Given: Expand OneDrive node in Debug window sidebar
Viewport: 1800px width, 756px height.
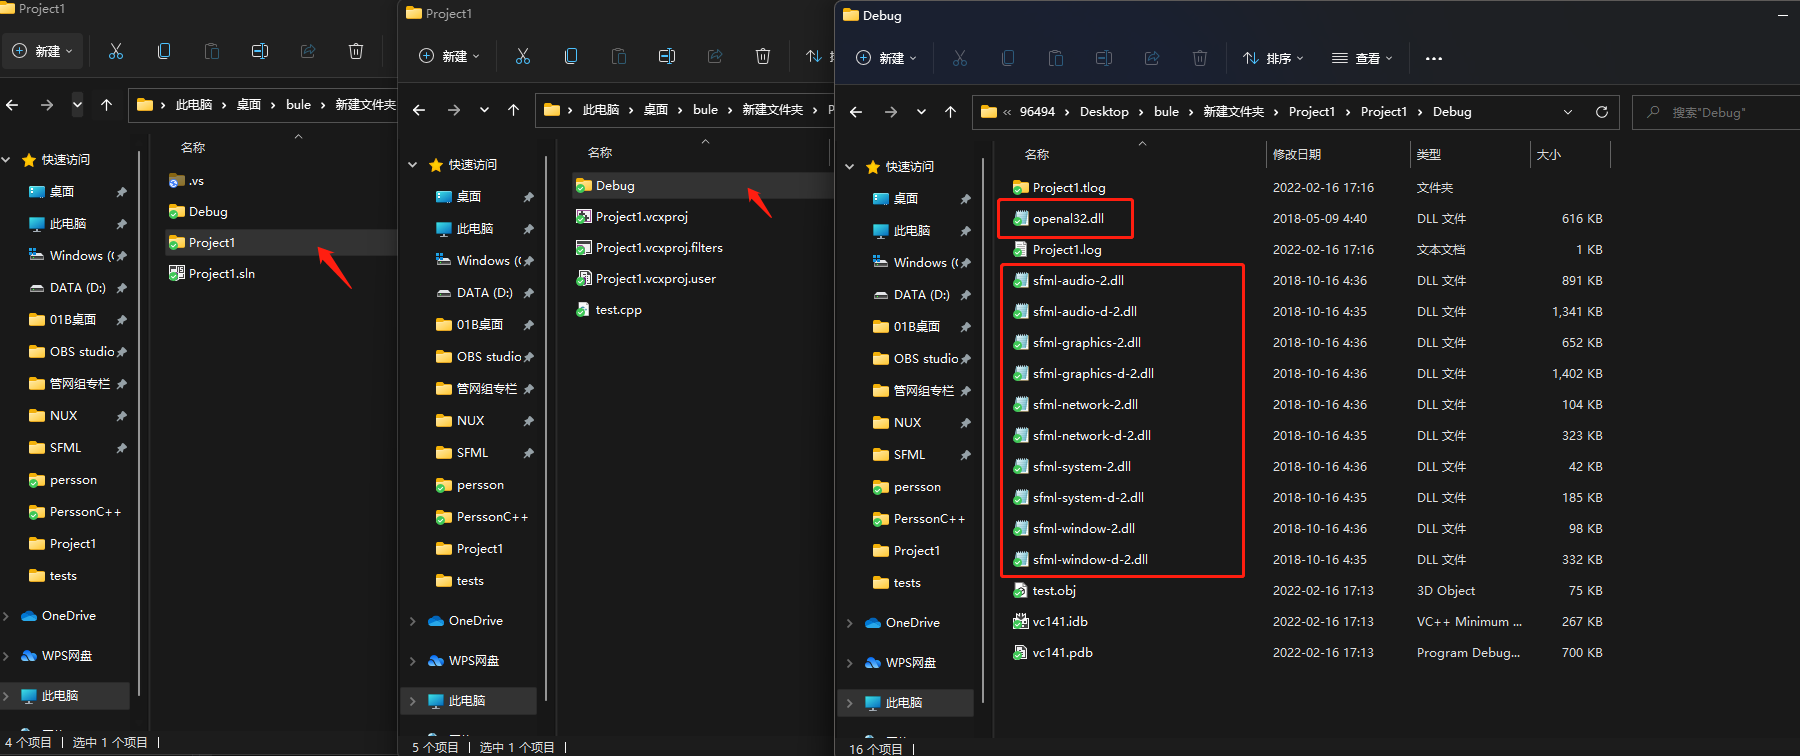Looking at the screenshot, I should [850, 623].
